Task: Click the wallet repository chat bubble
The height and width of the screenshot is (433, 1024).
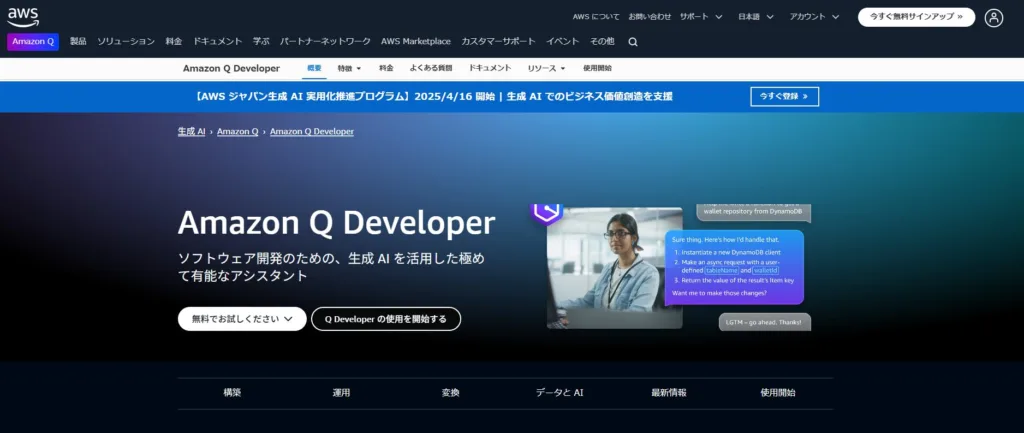Action: coord(754,213)
